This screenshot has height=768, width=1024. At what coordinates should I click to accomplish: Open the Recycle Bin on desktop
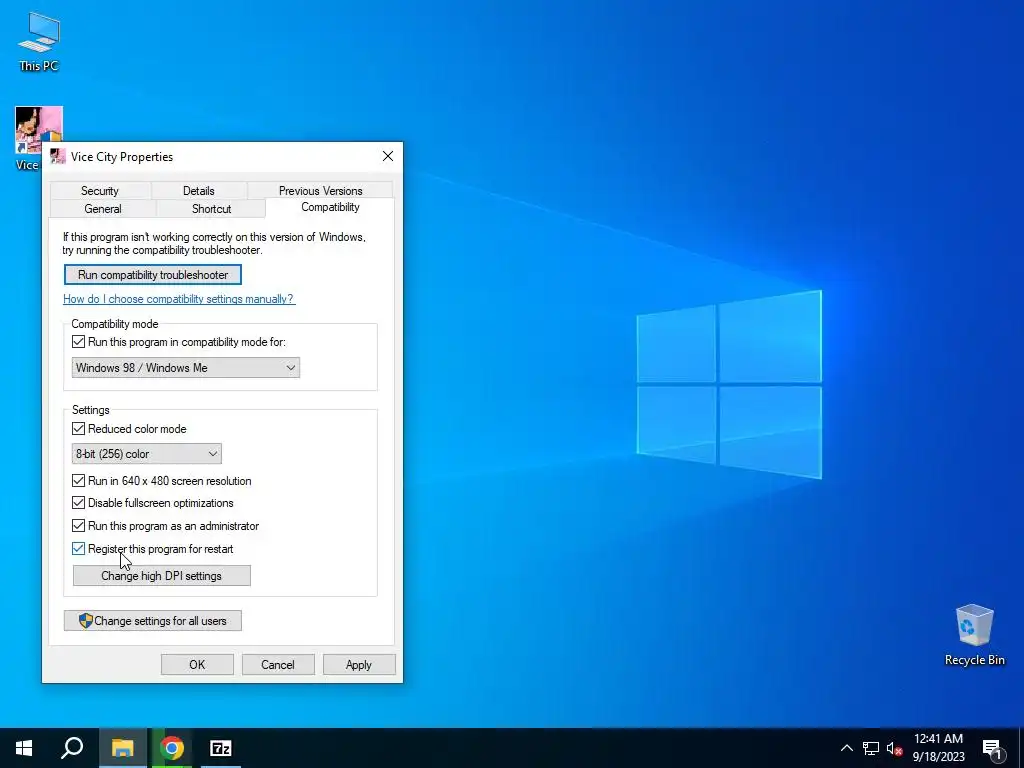coord(974,635)
